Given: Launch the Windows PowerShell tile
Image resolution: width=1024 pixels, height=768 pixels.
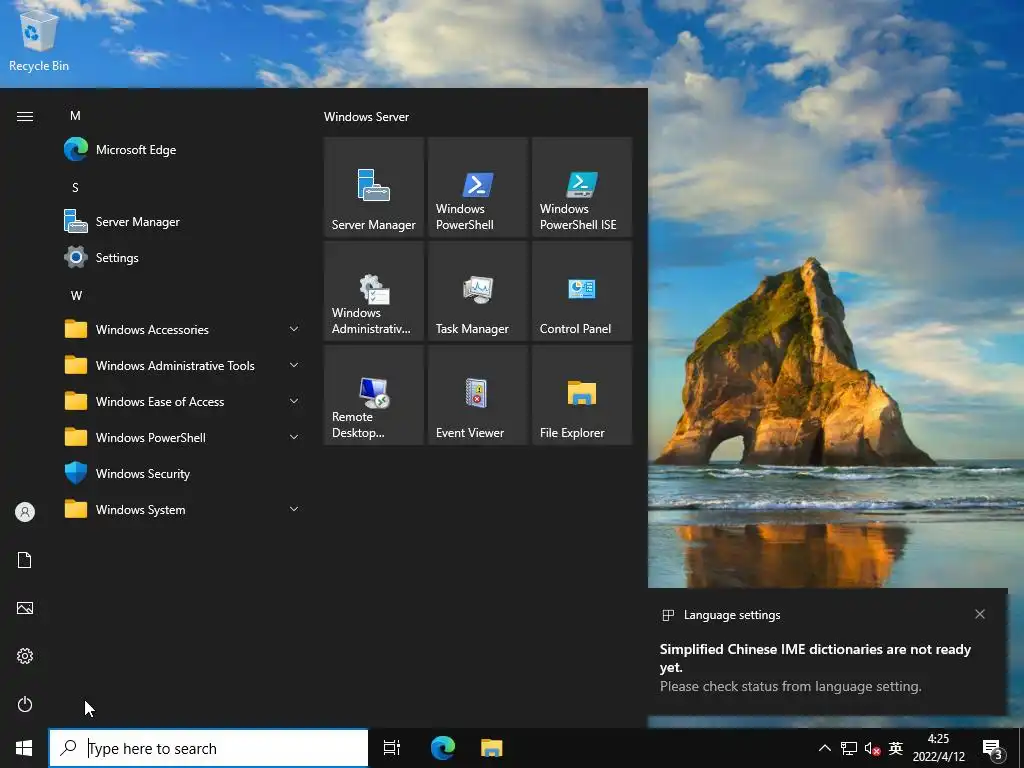Looking at the screenshot, I should point(477,187).
